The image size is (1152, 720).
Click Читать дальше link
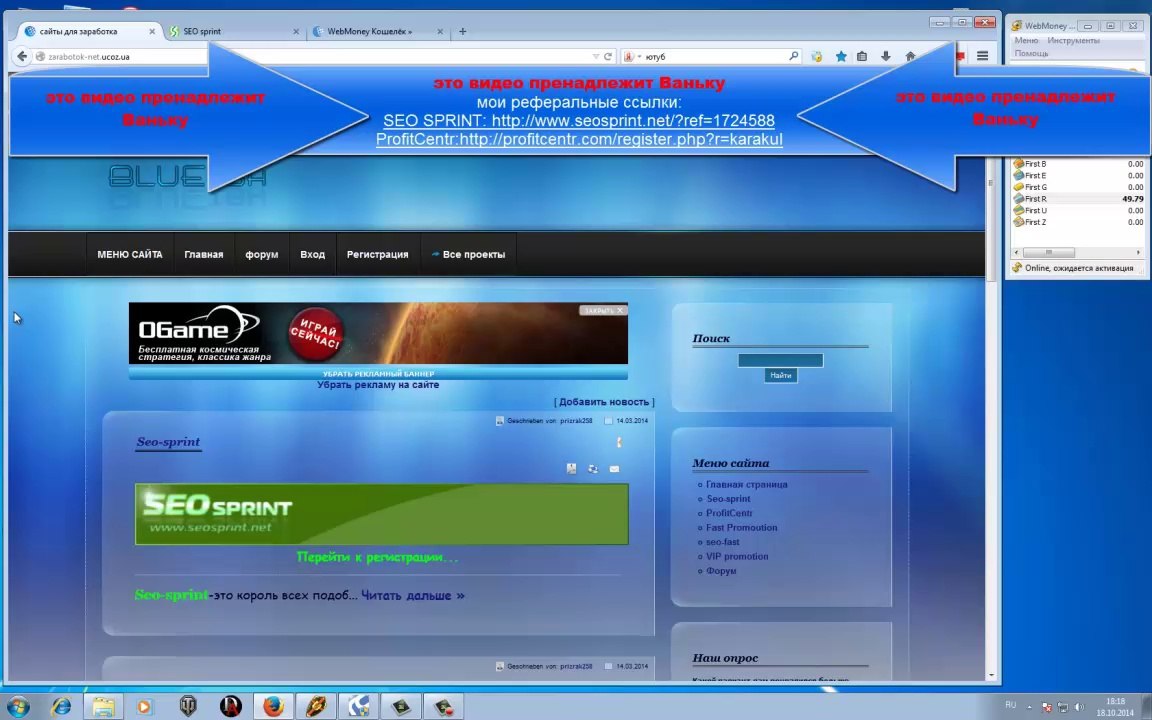(413, 595)
